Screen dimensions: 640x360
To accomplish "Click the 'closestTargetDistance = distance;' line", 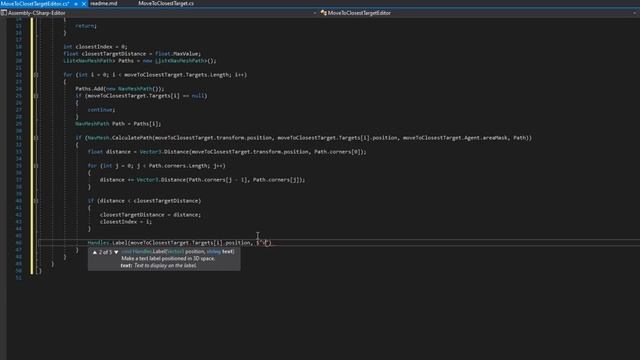I will (150, 215).
